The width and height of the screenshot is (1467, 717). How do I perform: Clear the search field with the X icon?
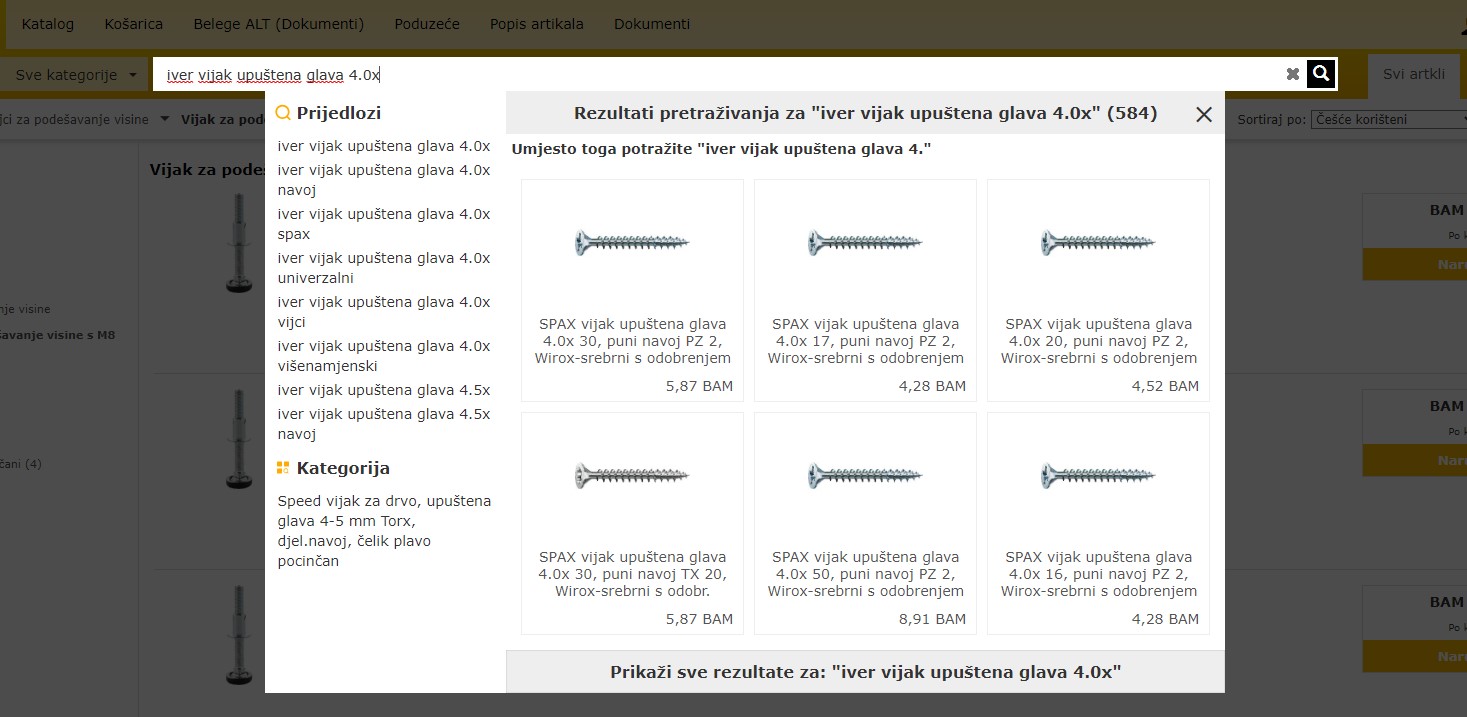(1293, 74)
